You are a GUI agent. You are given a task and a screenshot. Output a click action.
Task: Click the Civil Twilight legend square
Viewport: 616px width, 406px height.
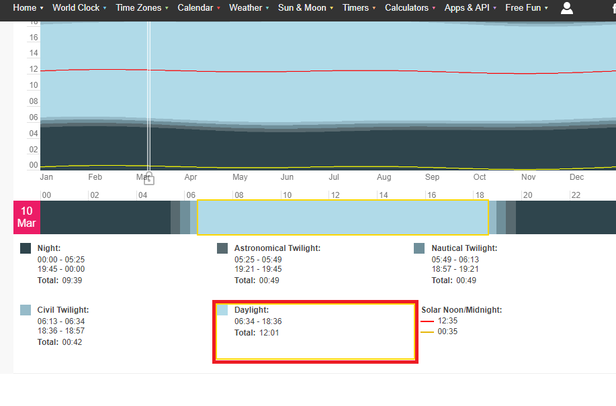[x=26, y=310]
